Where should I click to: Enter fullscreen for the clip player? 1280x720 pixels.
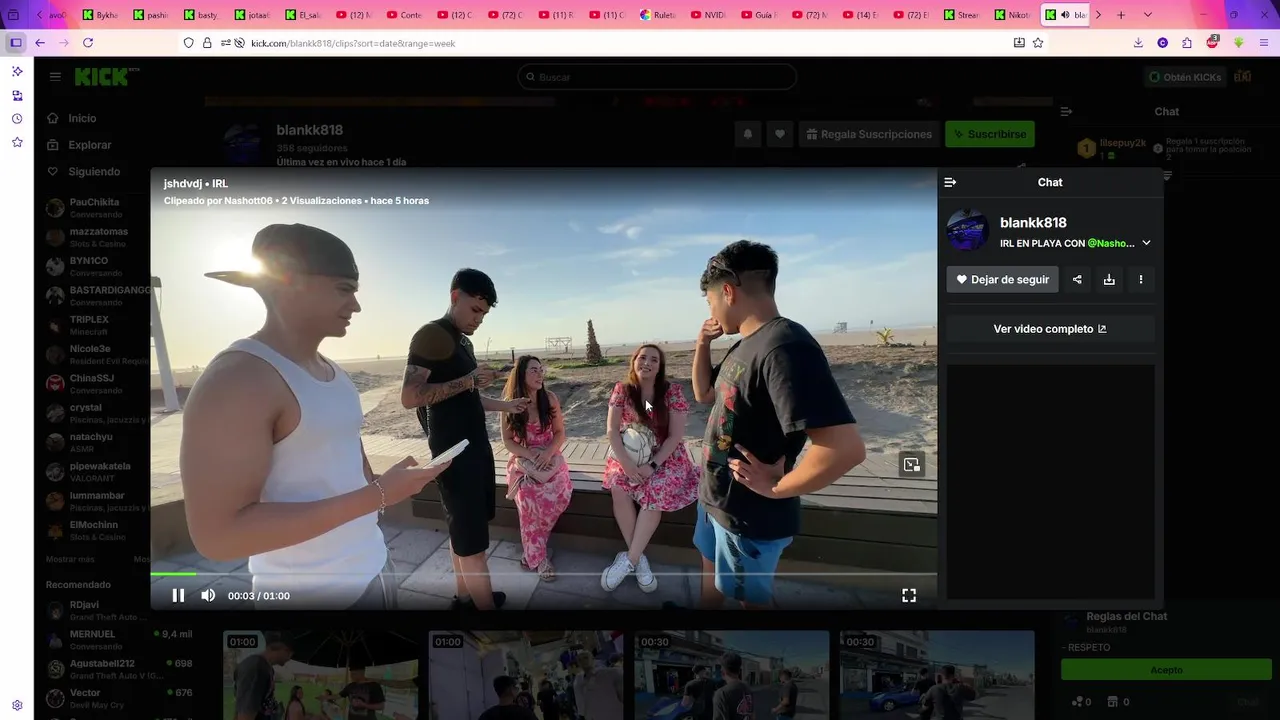[x=909, y=596]
